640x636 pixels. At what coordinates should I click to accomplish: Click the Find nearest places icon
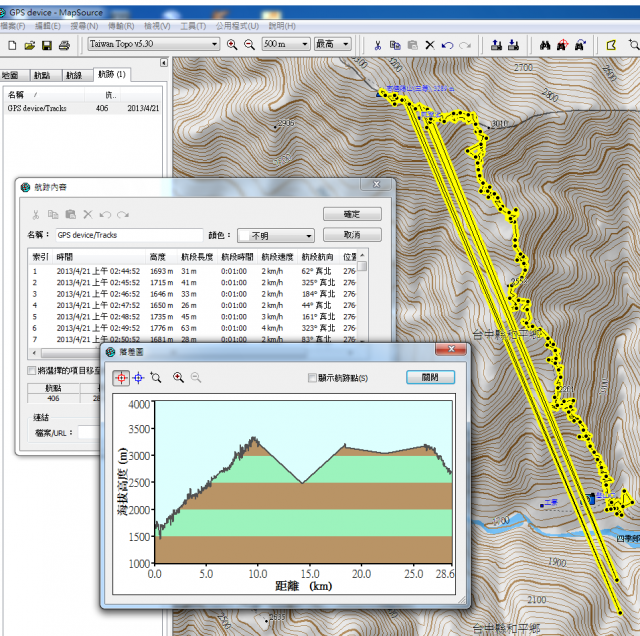[562, 45]
